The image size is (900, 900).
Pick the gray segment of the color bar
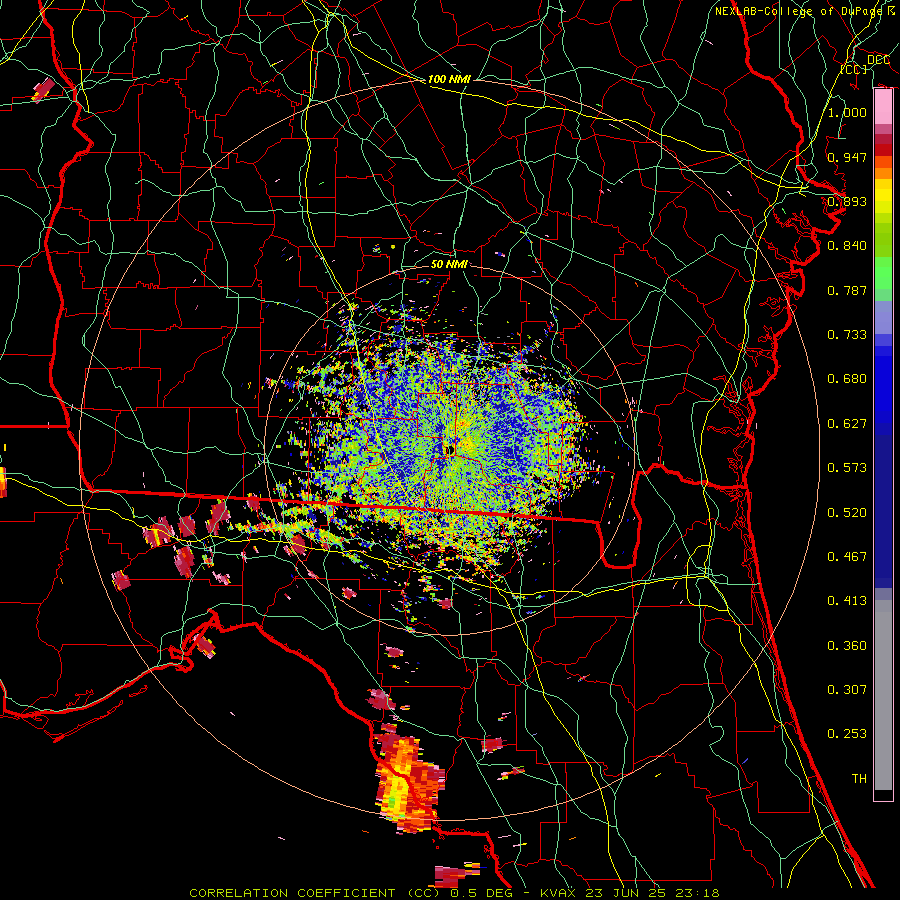[883, 695]
